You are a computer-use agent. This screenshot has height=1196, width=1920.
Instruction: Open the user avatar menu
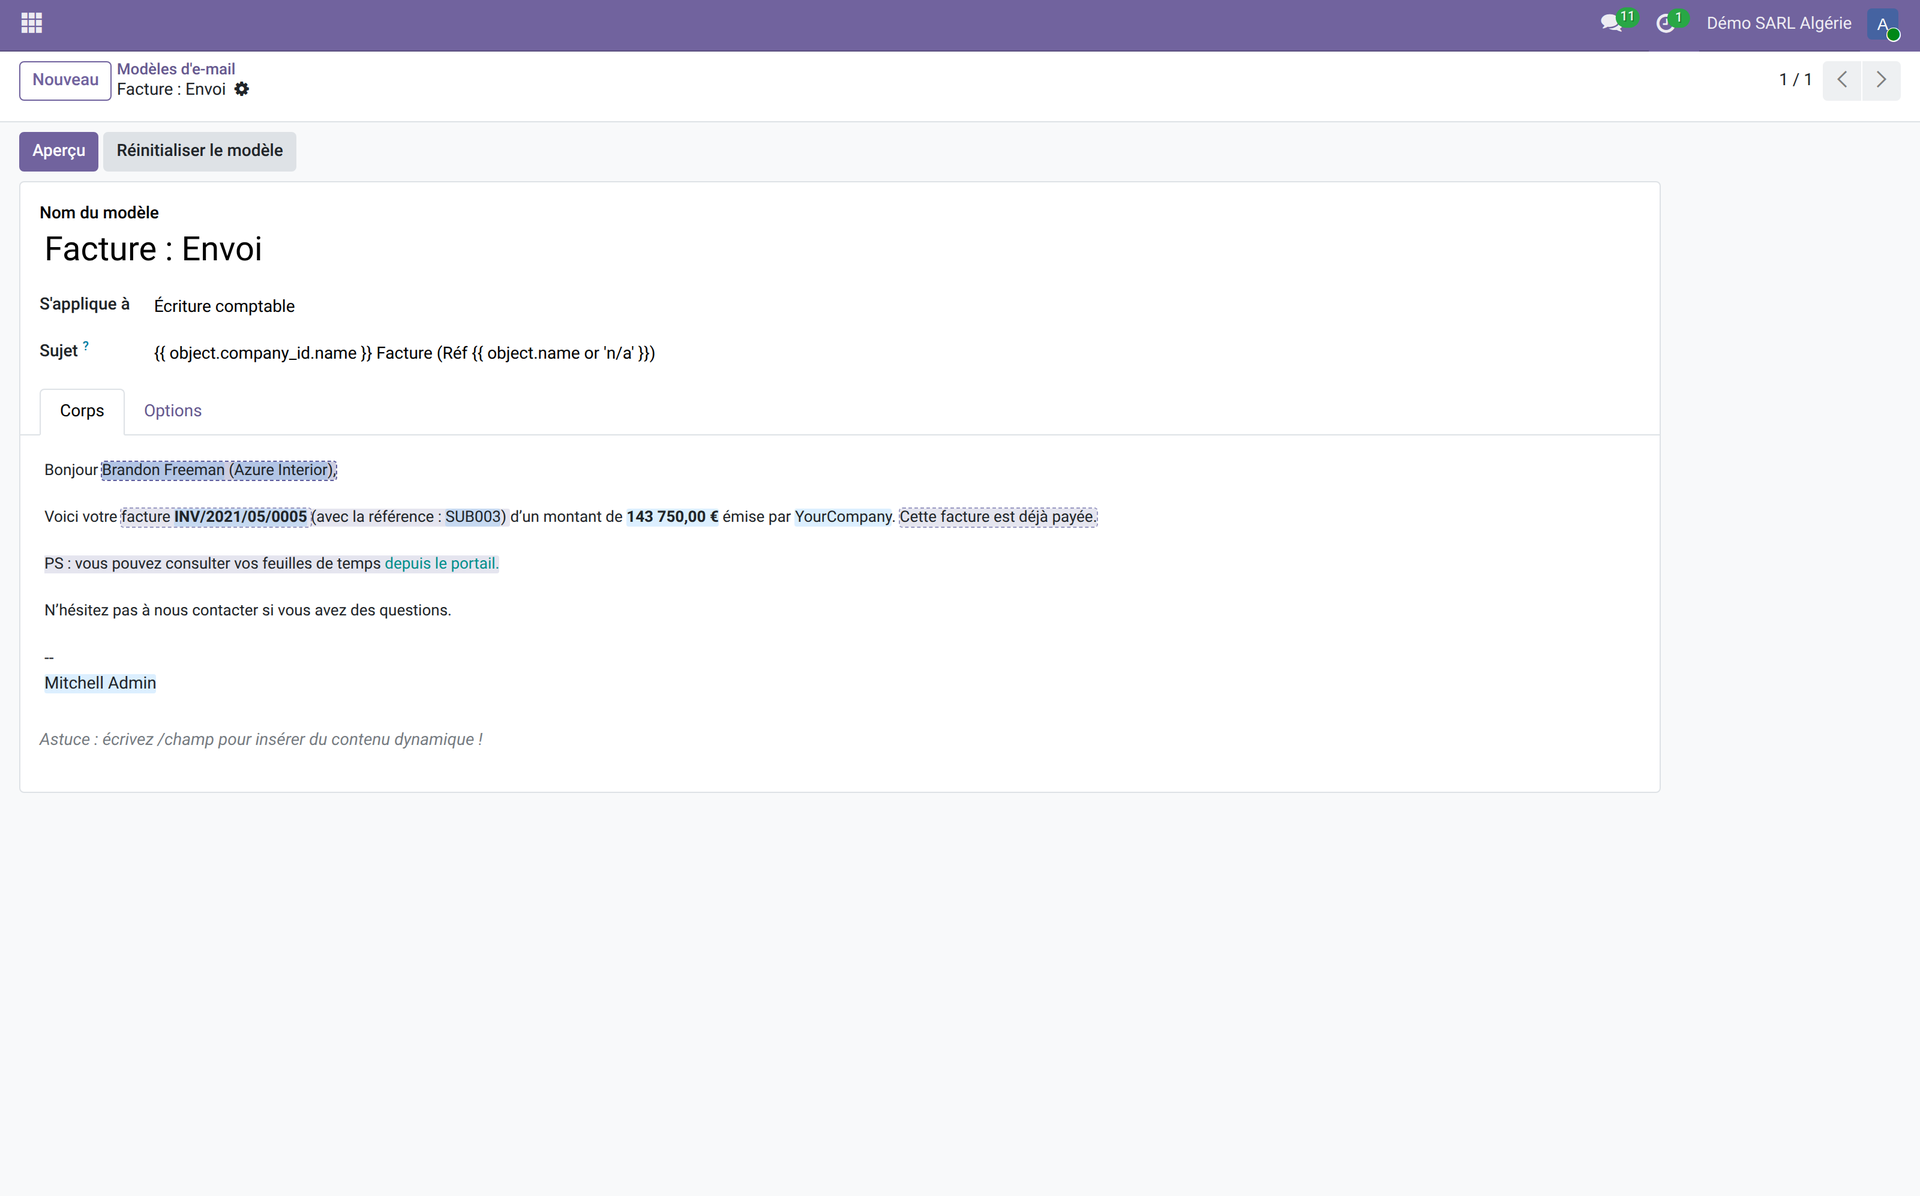1882,24
